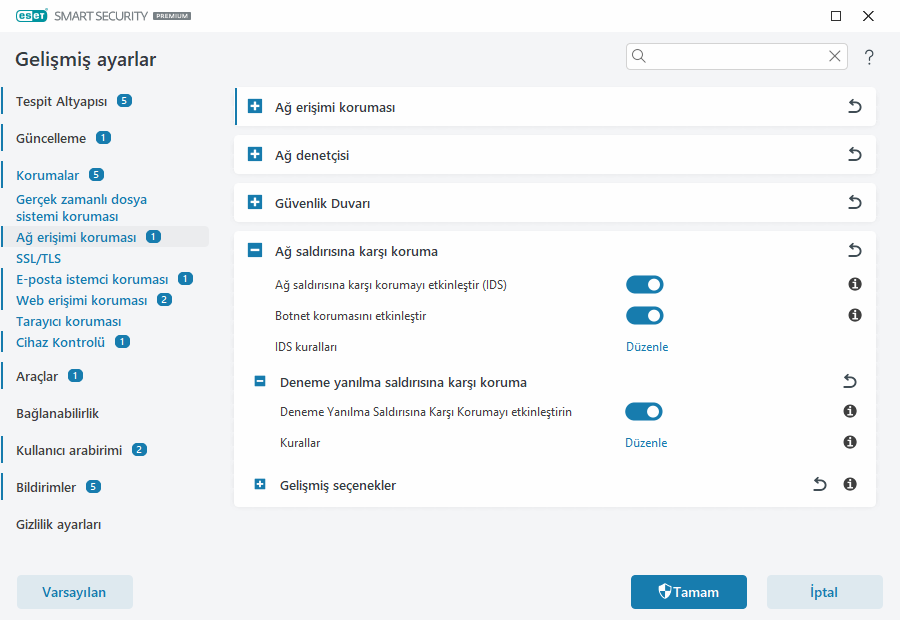Open info icon for IDS etkinleştir setting
Screen dimensions: 900x620
pos(854,285)
